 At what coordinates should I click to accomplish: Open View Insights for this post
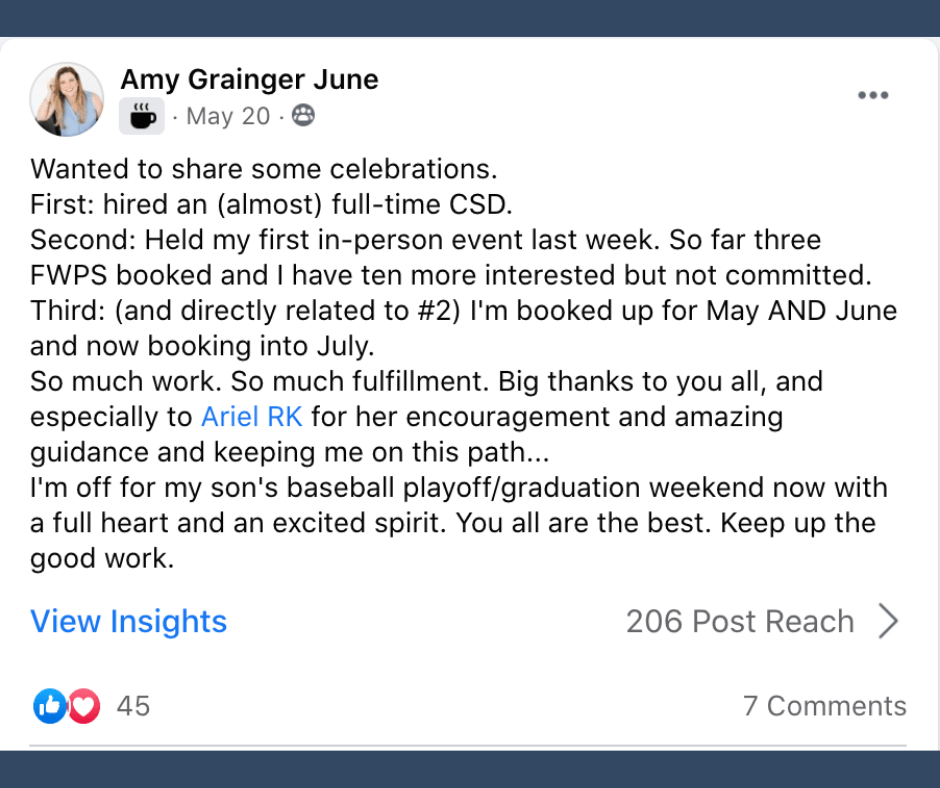point(129,621)
